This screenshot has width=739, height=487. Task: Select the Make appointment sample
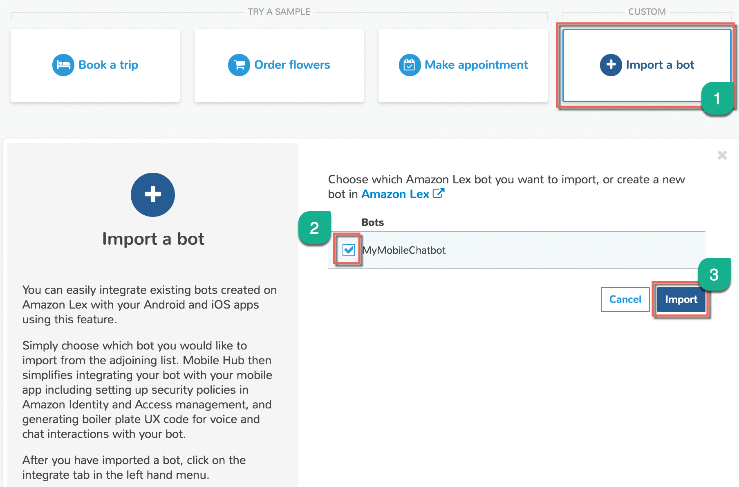tap(463, 65)
